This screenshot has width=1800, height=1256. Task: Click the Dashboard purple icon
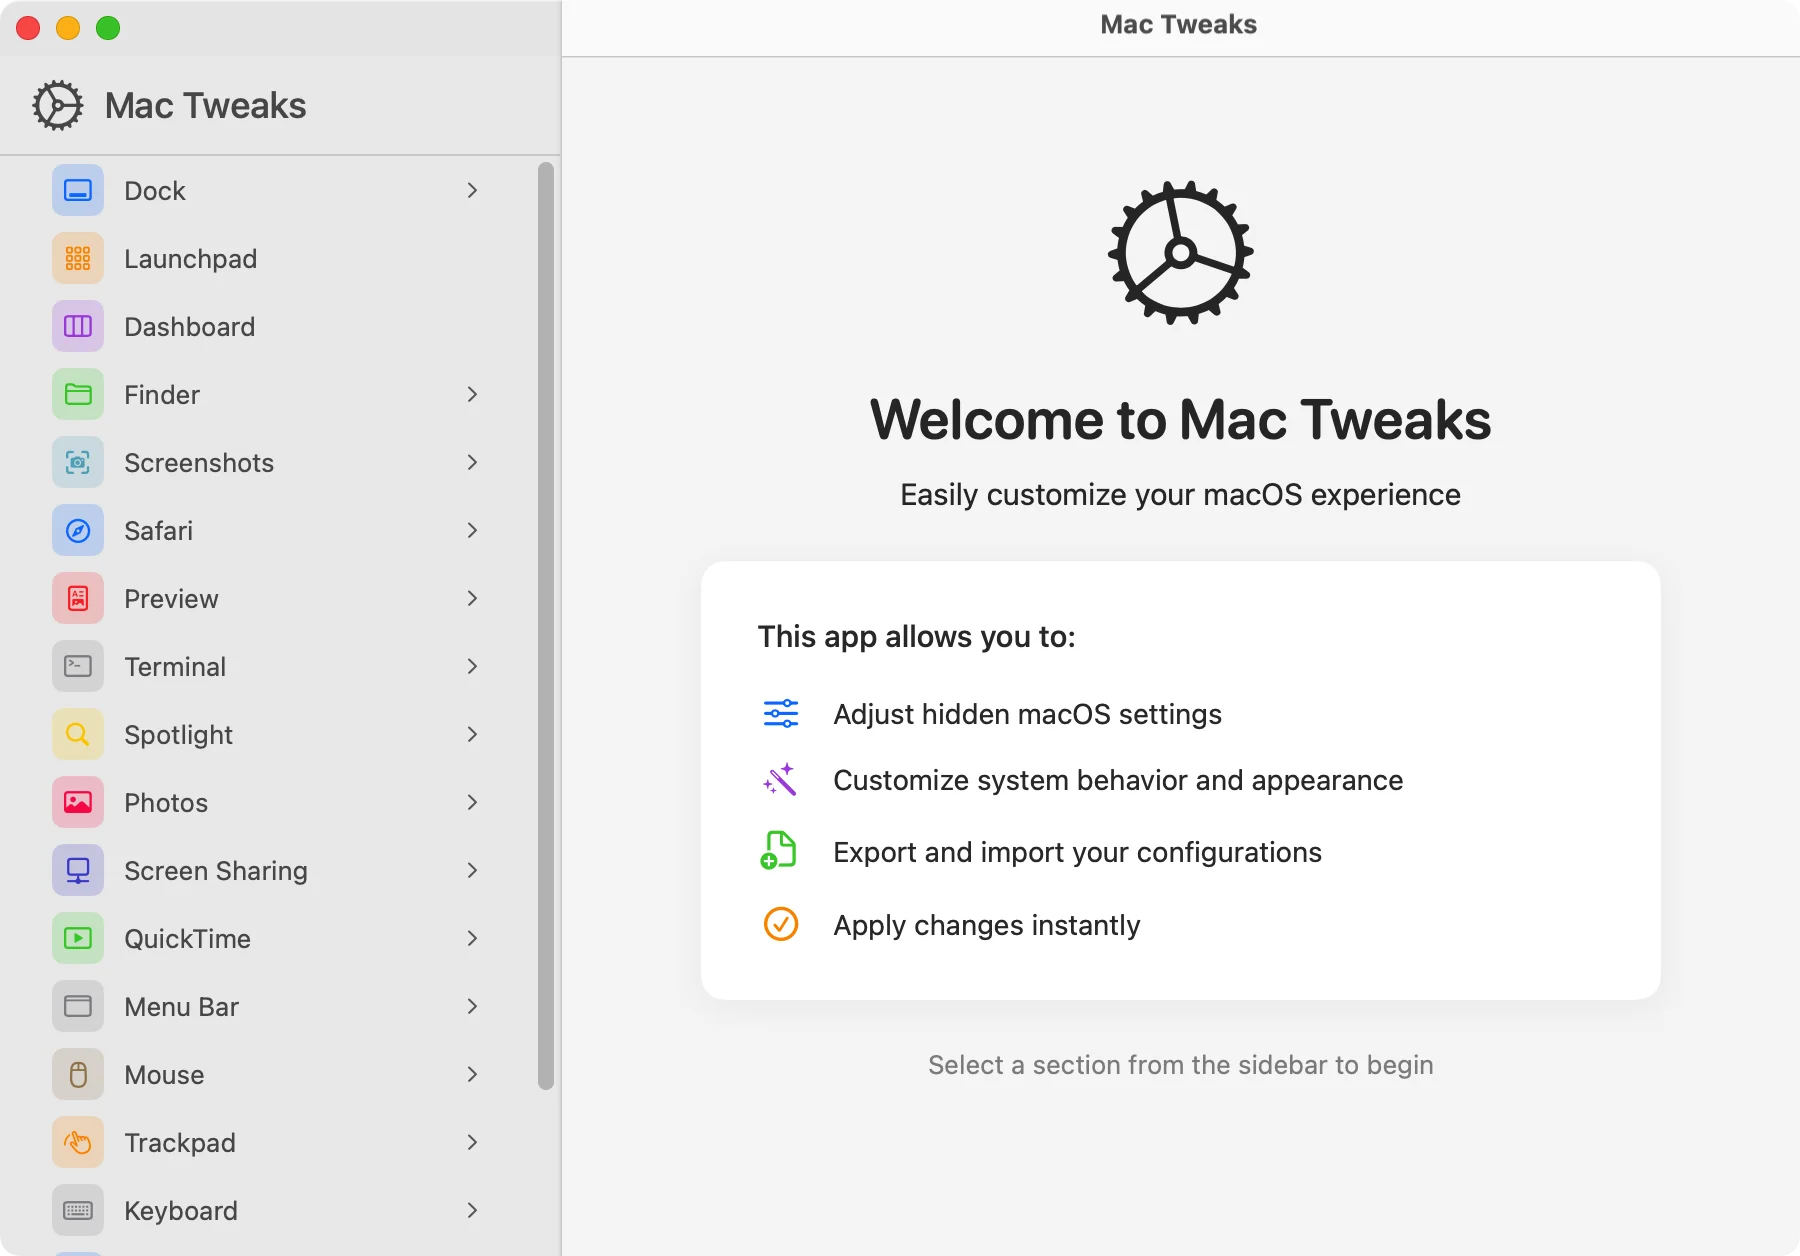(x=78, y=326)
